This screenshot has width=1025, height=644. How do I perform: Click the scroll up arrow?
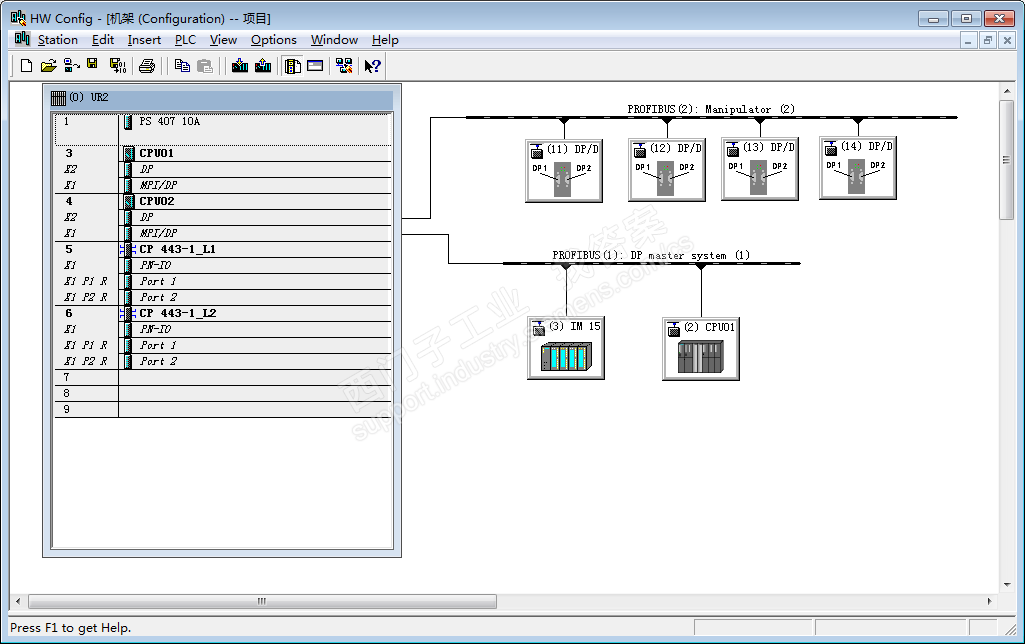click(x=1007, y=91)
